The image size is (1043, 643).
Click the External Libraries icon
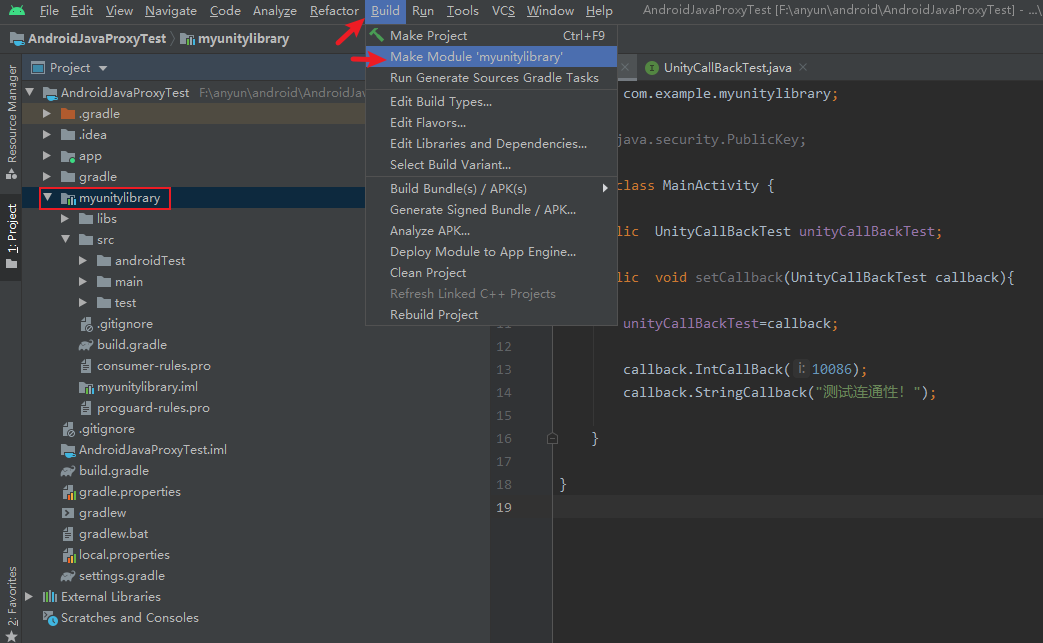[50, 596]
